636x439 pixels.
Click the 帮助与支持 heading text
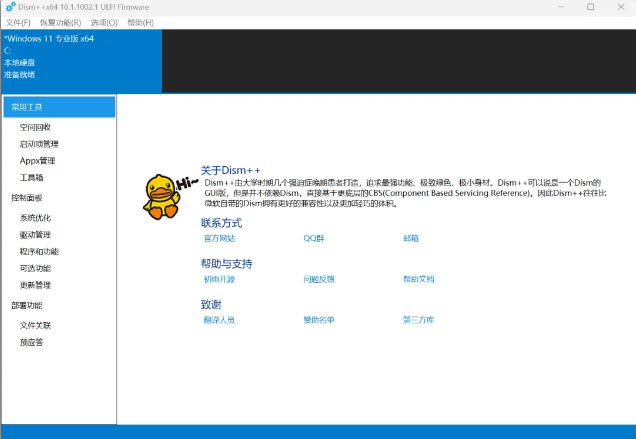226,264
